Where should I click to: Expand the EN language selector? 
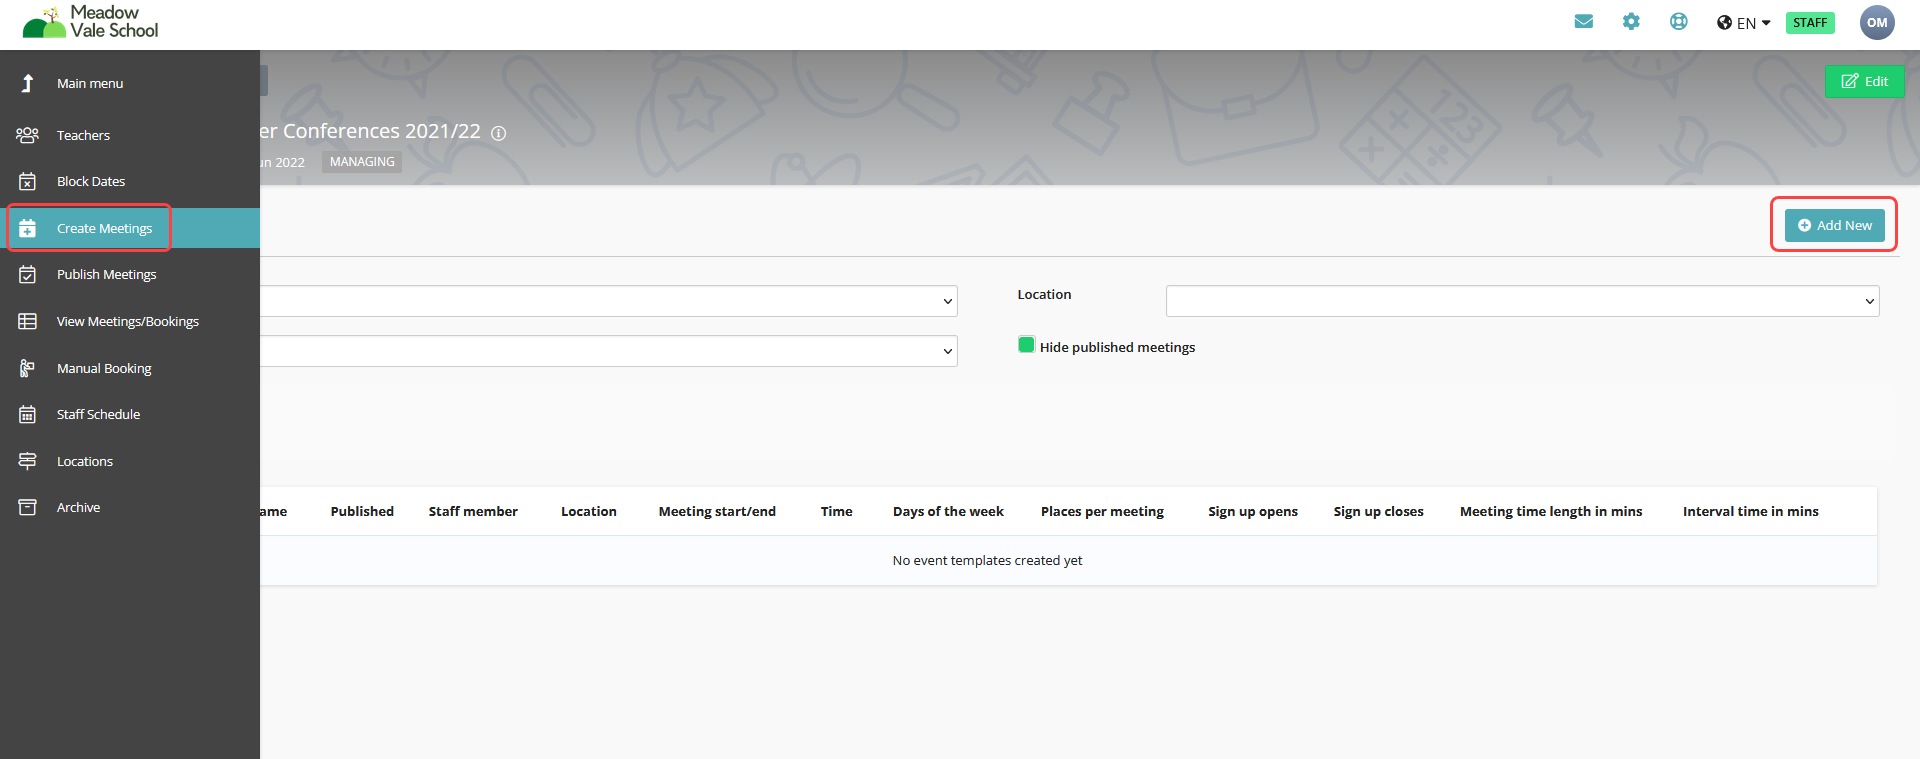(1743, 23)
